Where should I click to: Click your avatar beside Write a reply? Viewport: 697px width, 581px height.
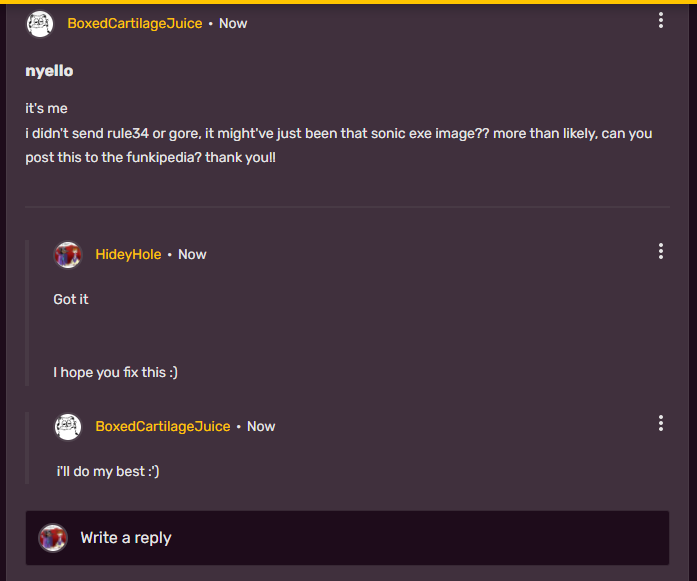point(53,537)
